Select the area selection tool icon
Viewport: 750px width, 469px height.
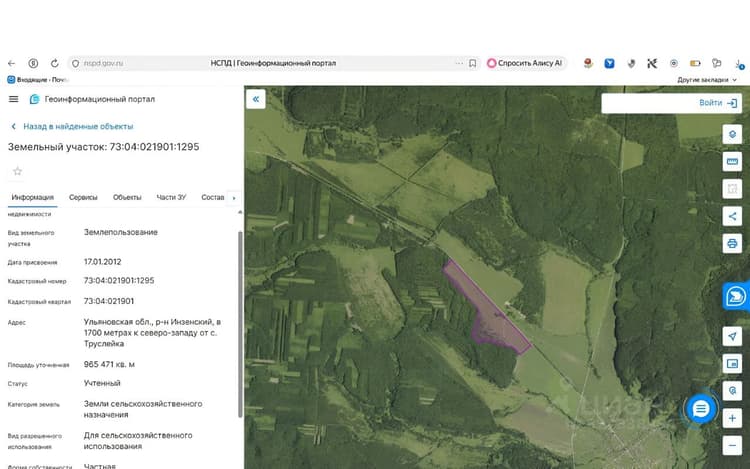[x=732, y=189]
